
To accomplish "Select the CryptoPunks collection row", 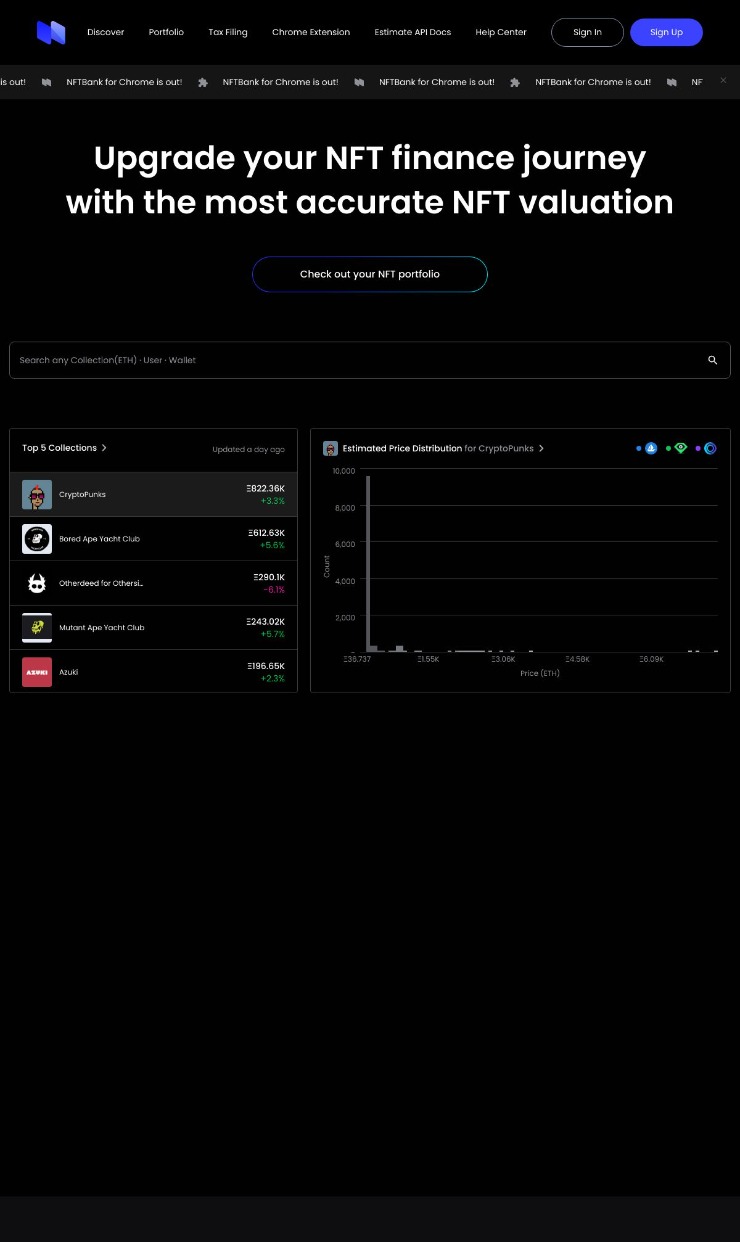I will point(153,494).
